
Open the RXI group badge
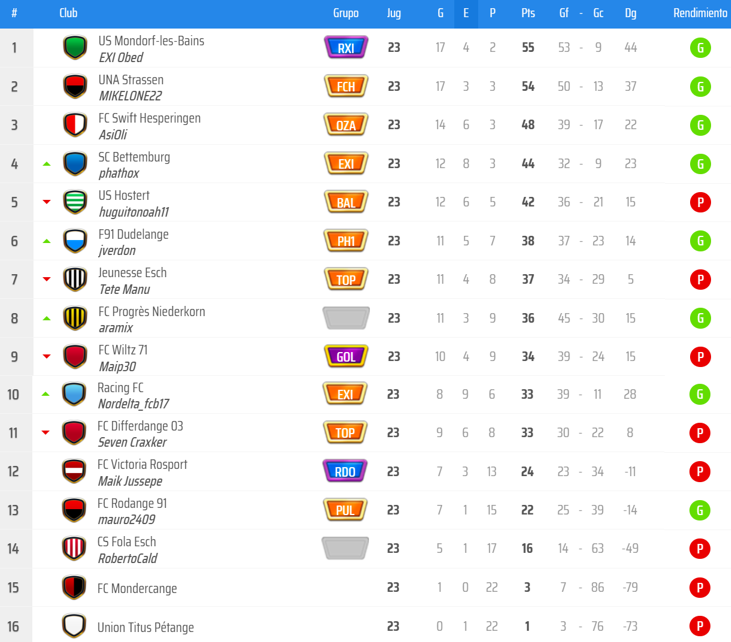[346, 48]
